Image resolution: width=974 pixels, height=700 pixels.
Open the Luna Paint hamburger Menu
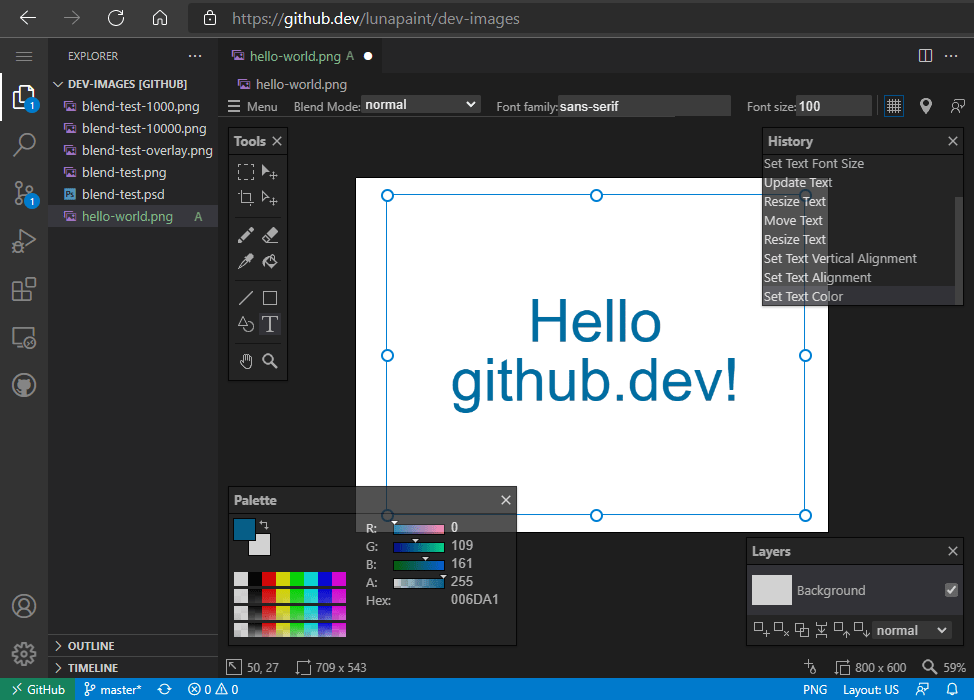pos(253,106)
